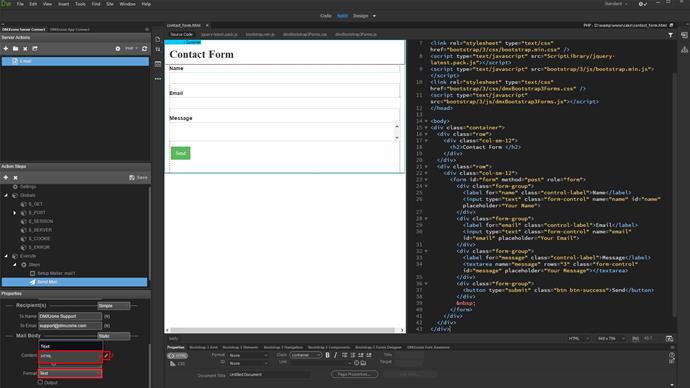Switch to DMXzone App Connect panel tab
The width and height of the screenshot is (690, 388).
[x=70, y=29]
